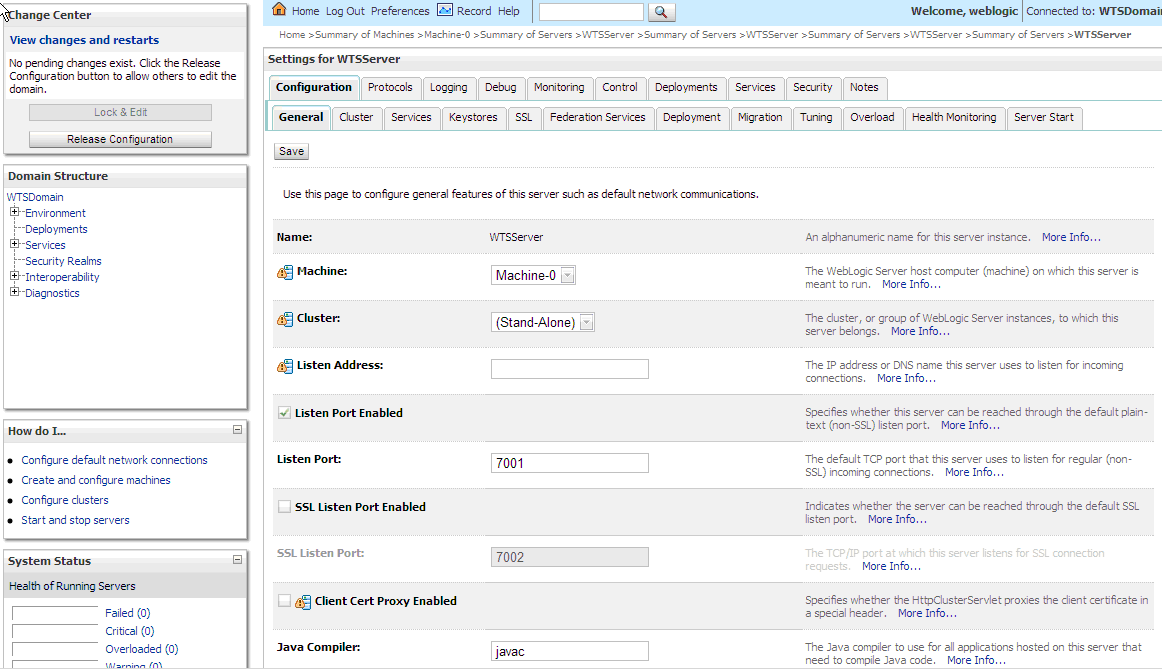Viewport: 1162px width, 669px height.
Task: Open Configure default network connections link
Action: click(x=114, y=460)
